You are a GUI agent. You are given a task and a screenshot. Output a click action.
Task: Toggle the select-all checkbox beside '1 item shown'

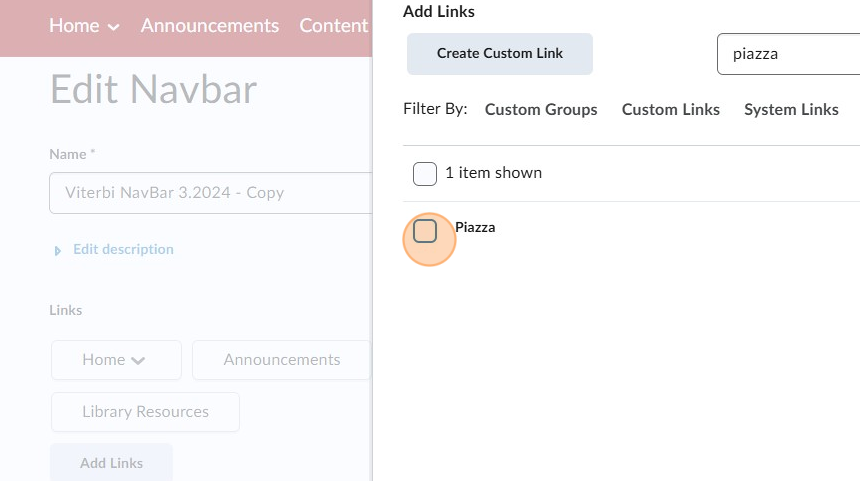425,174
